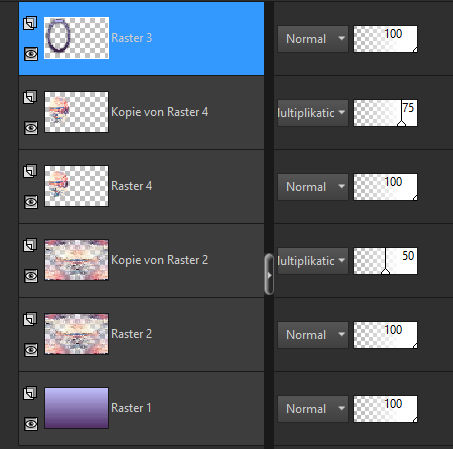Open blend mode dropdown for Raster 3

click(313, 39)
